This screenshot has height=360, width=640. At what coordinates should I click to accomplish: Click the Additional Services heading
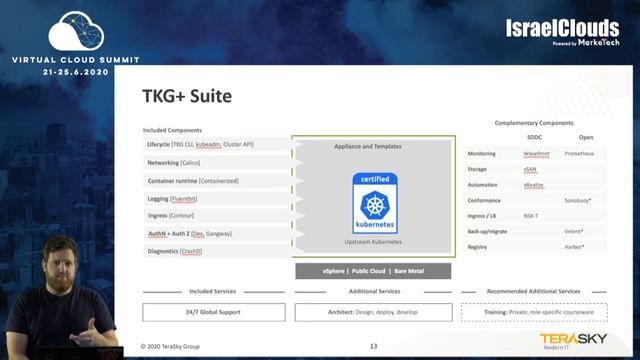(x=375, y=291)
